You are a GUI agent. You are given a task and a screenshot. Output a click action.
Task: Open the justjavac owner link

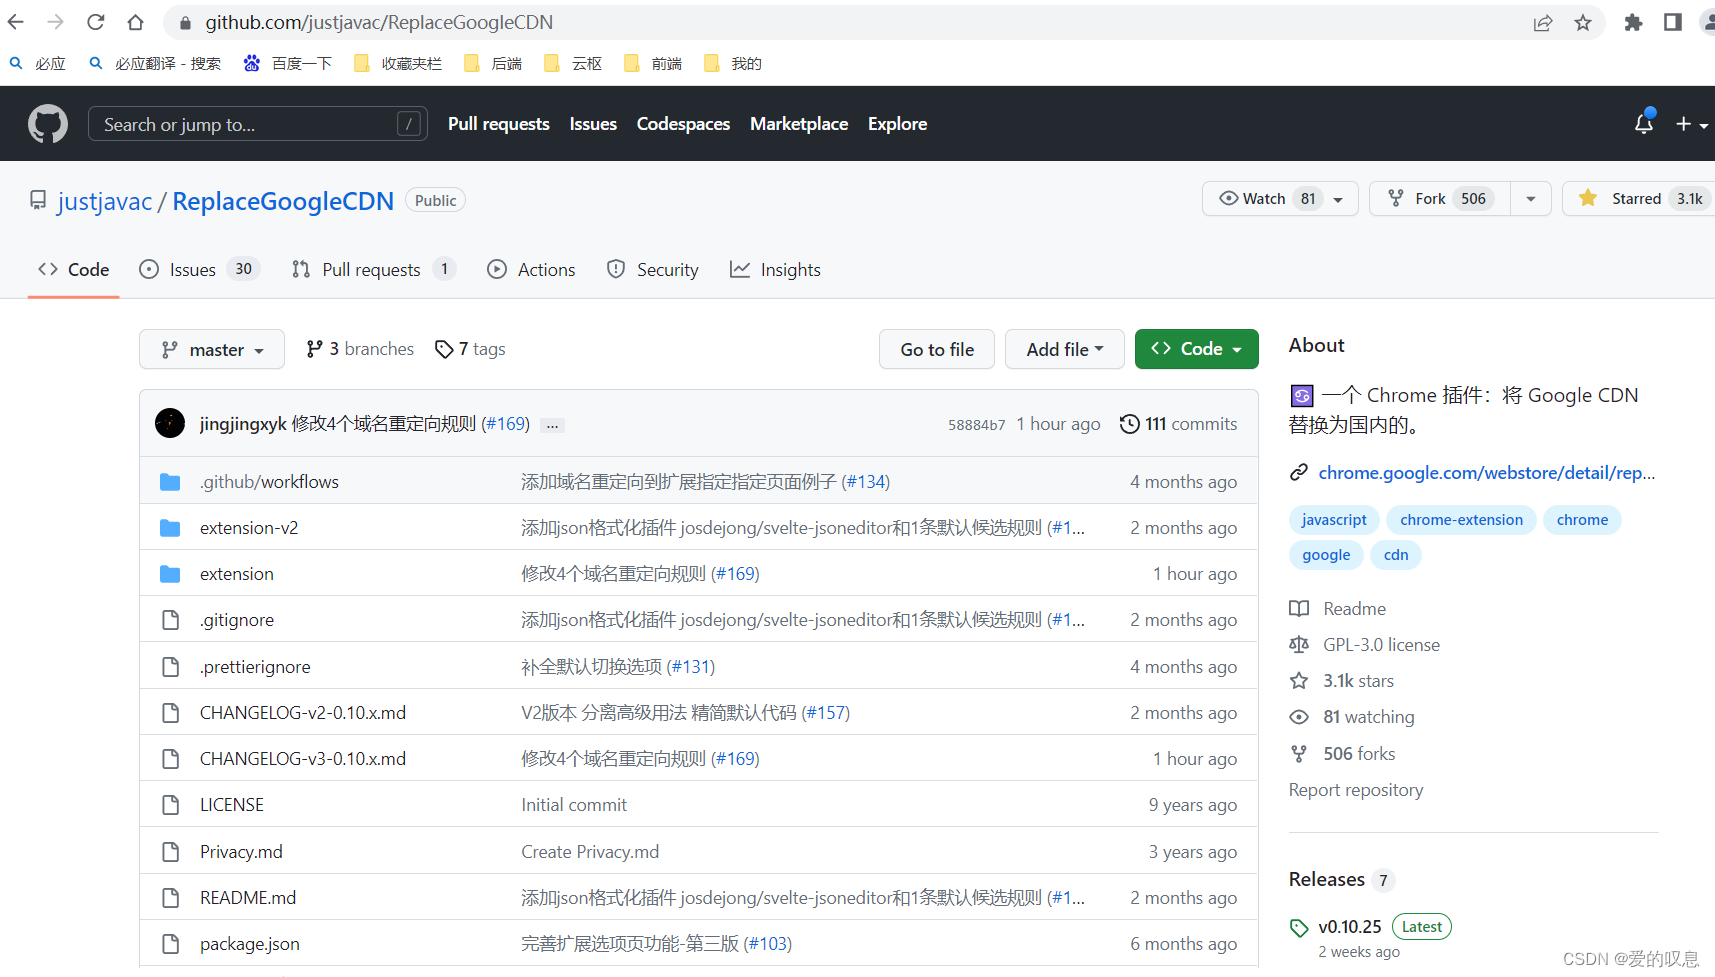click(x=105, y=201)
